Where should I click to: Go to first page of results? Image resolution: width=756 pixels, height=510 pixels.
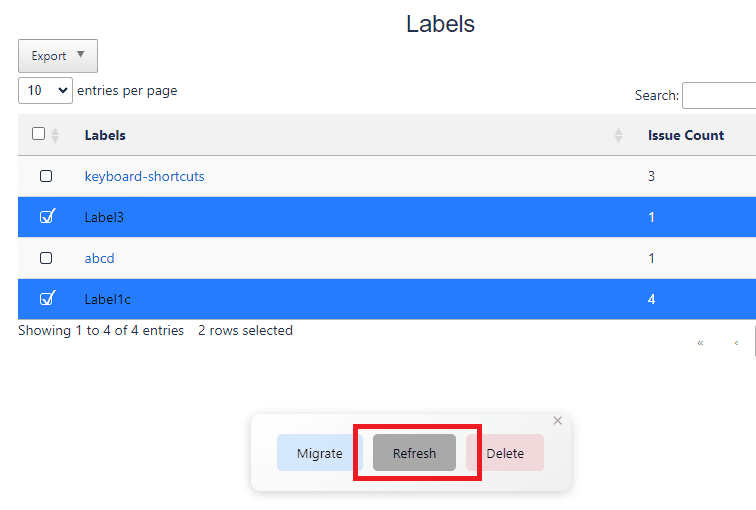(700, 343)
